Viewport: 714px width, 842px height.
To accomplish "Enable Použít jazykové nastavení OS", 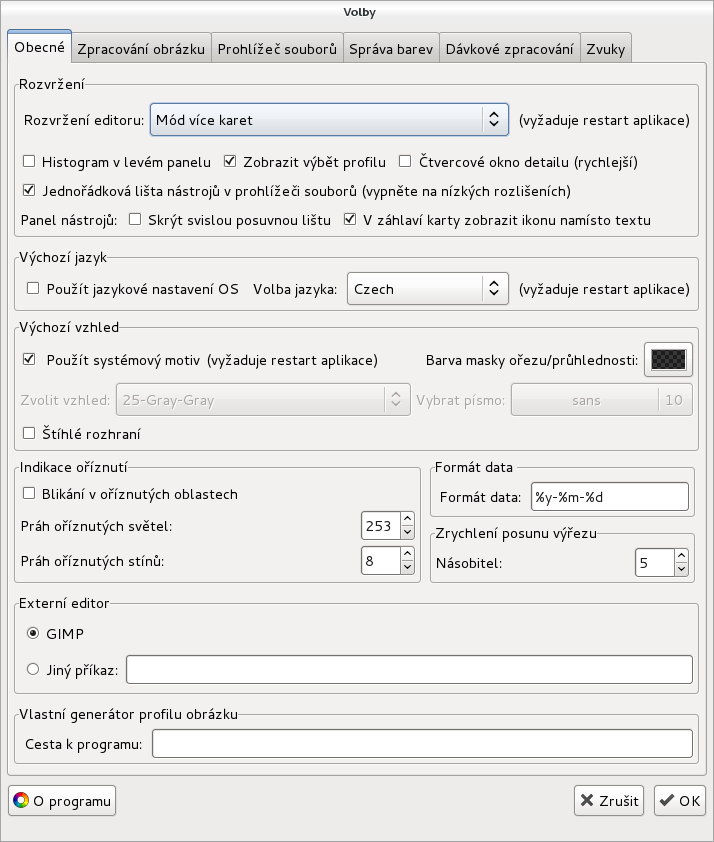I will (x=33, y=288).
